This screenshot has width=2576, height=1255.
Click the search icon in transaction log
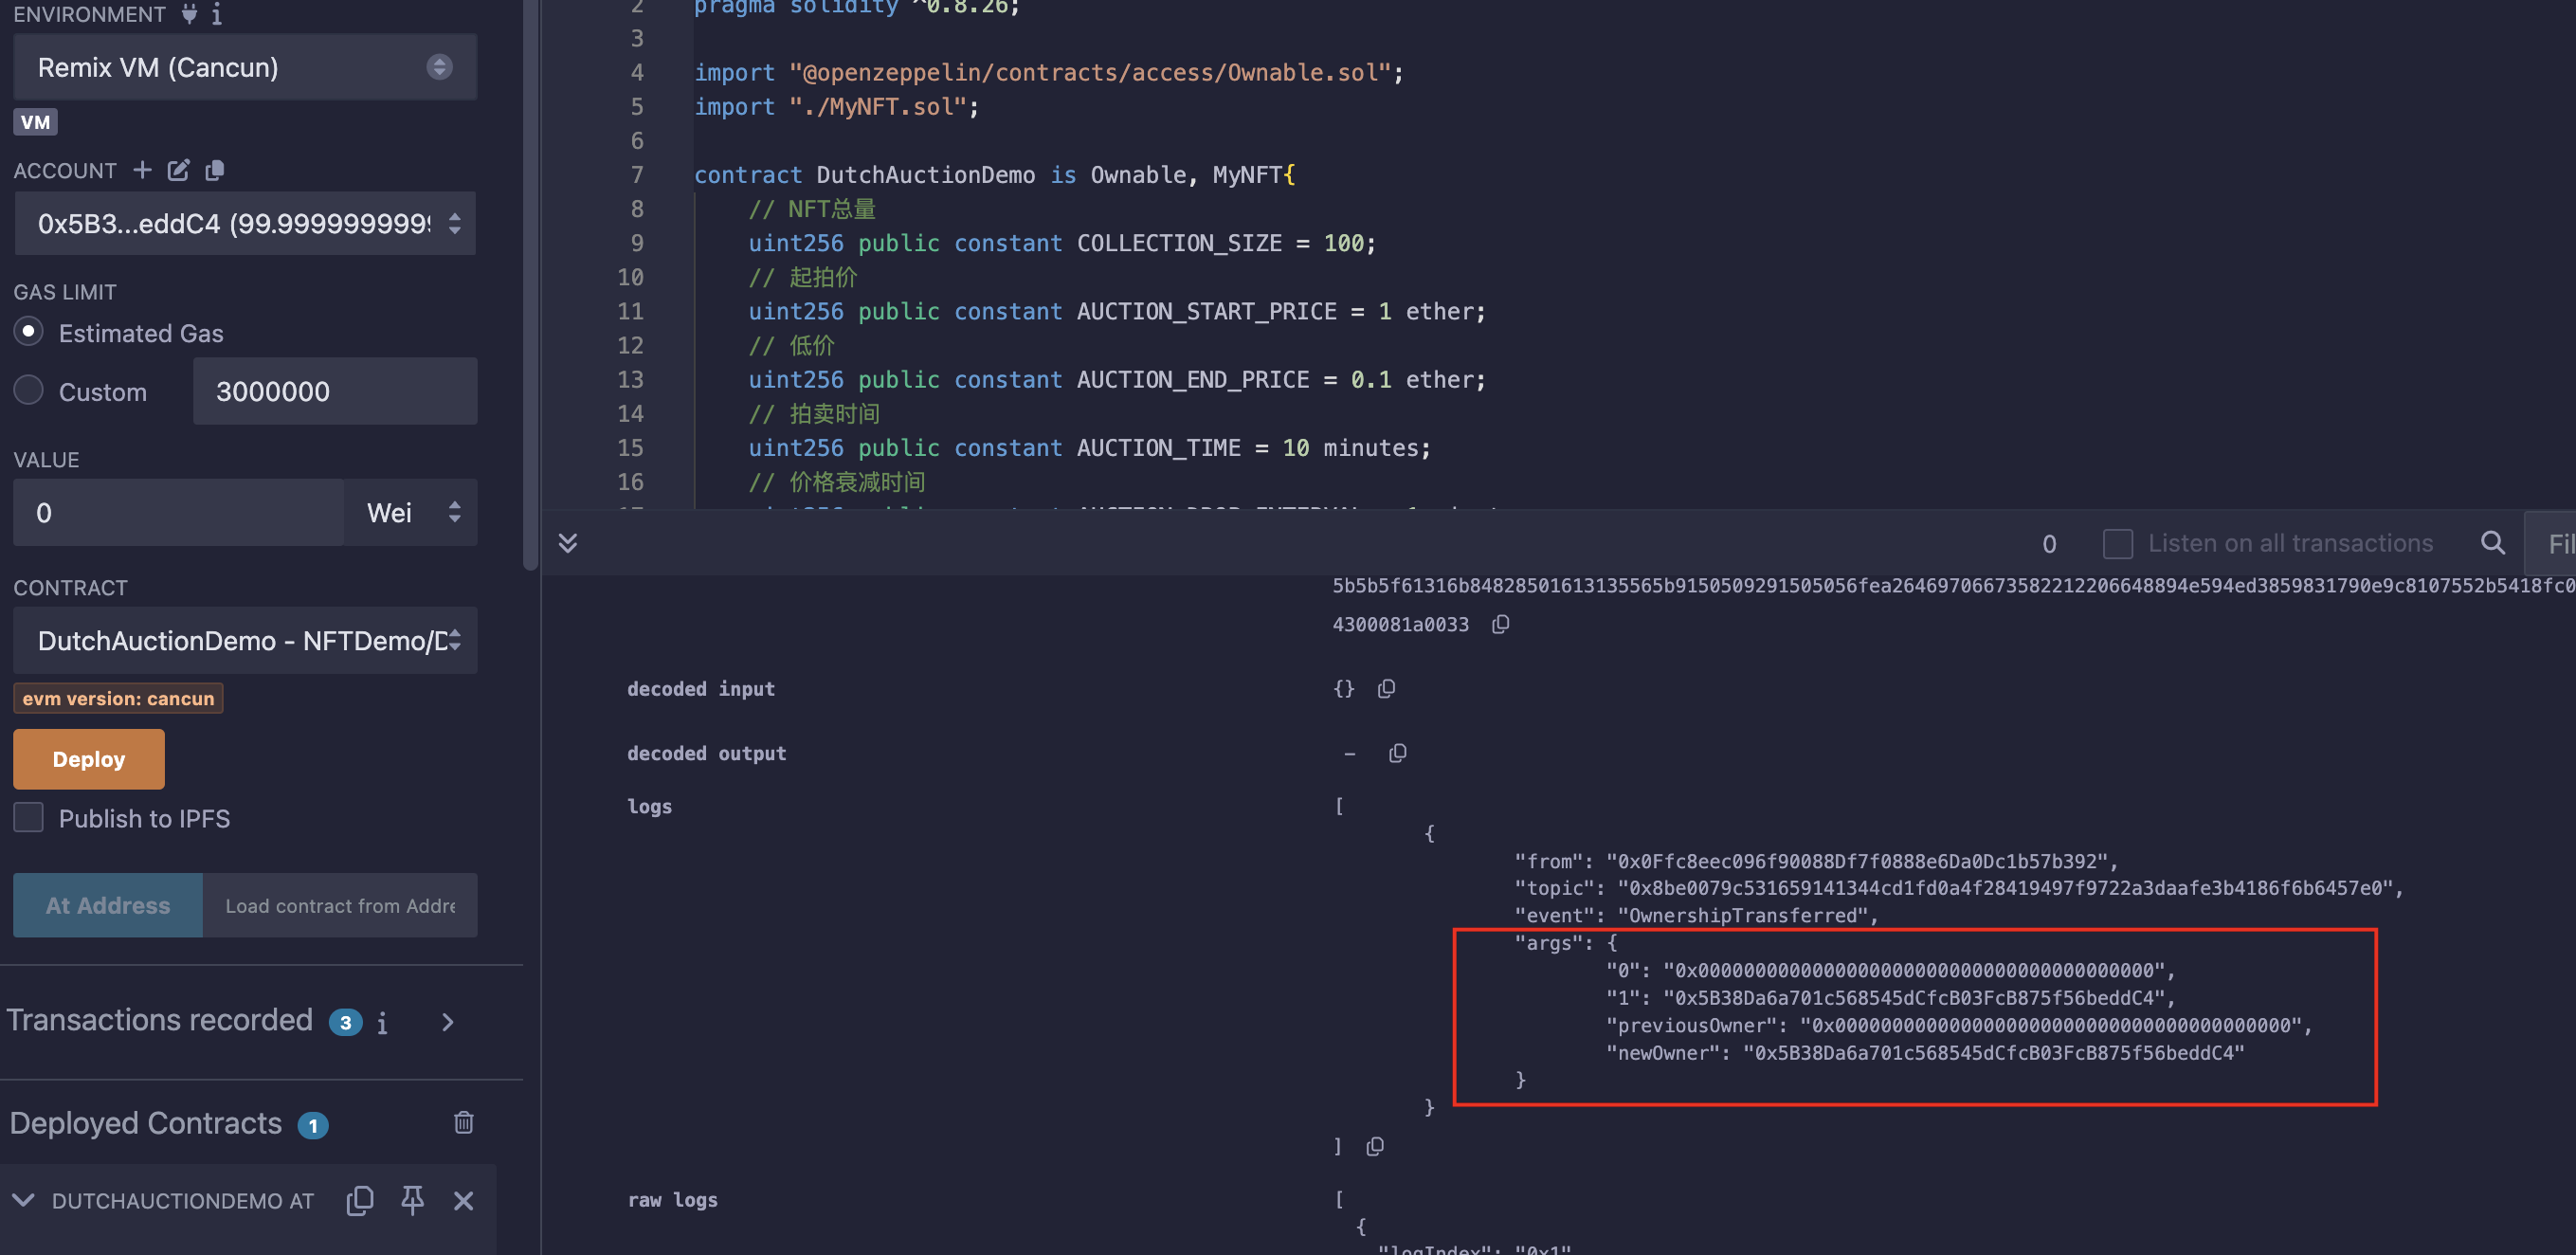coord(2493,542)
